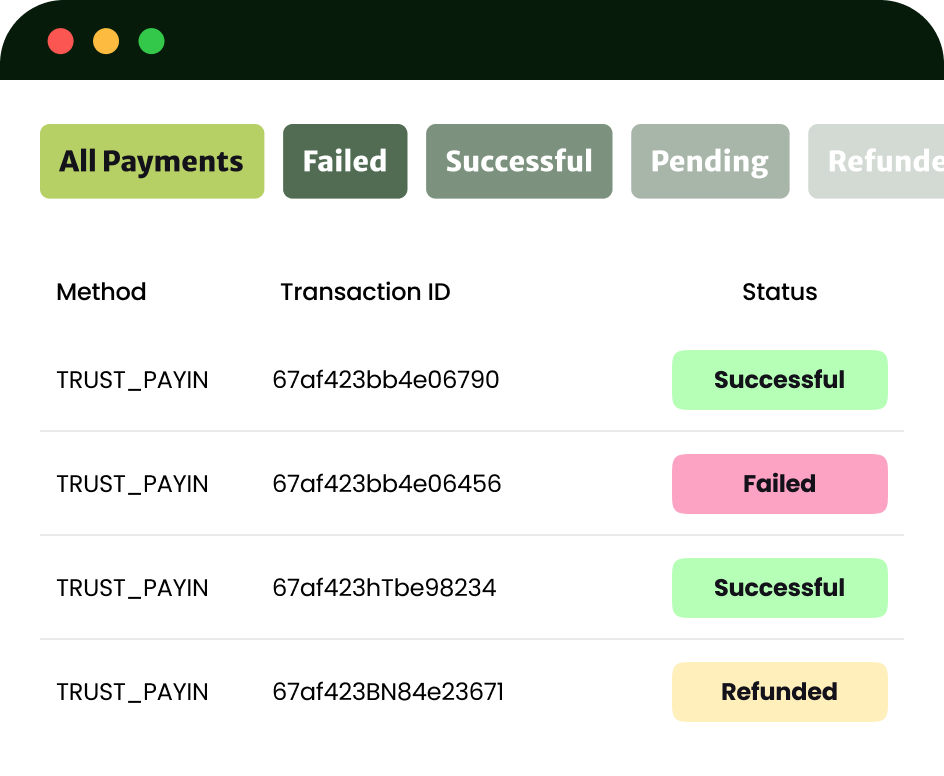Open transaction ID 67af423BN84e23671
944x776 pixels.
[x=388, y=692]
